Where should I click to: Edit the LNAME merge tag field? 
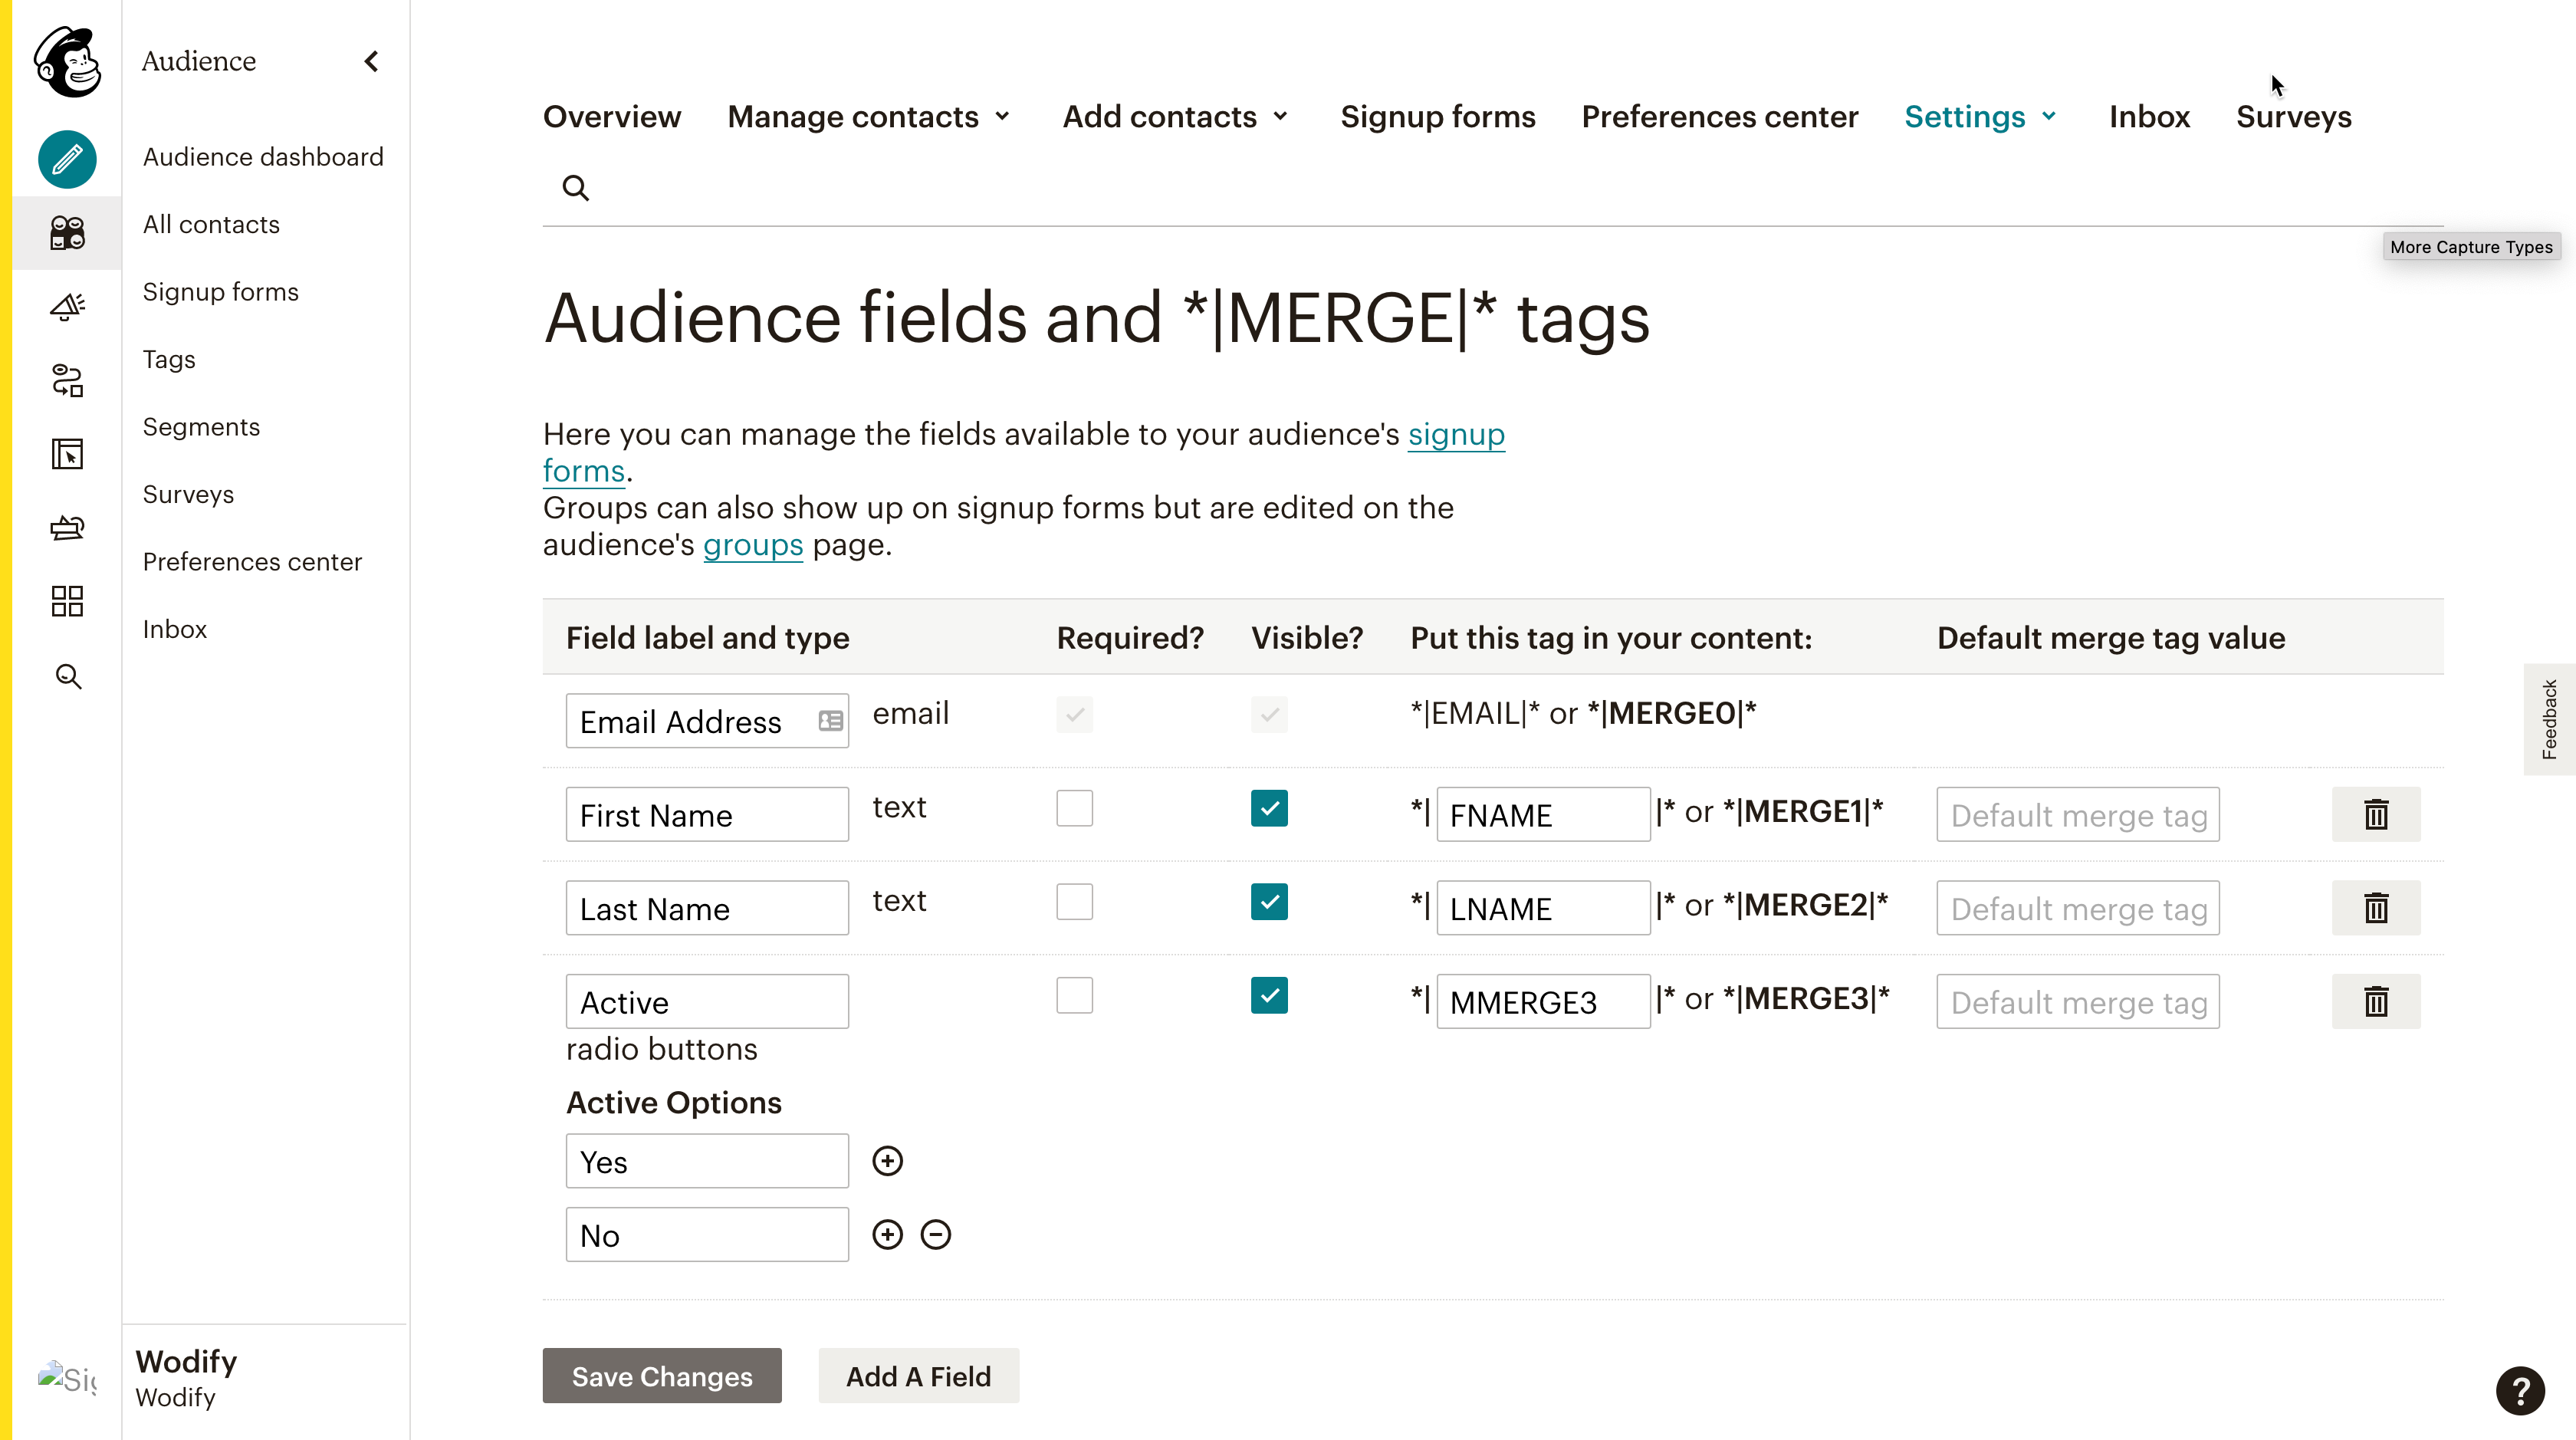(1543, 908)
